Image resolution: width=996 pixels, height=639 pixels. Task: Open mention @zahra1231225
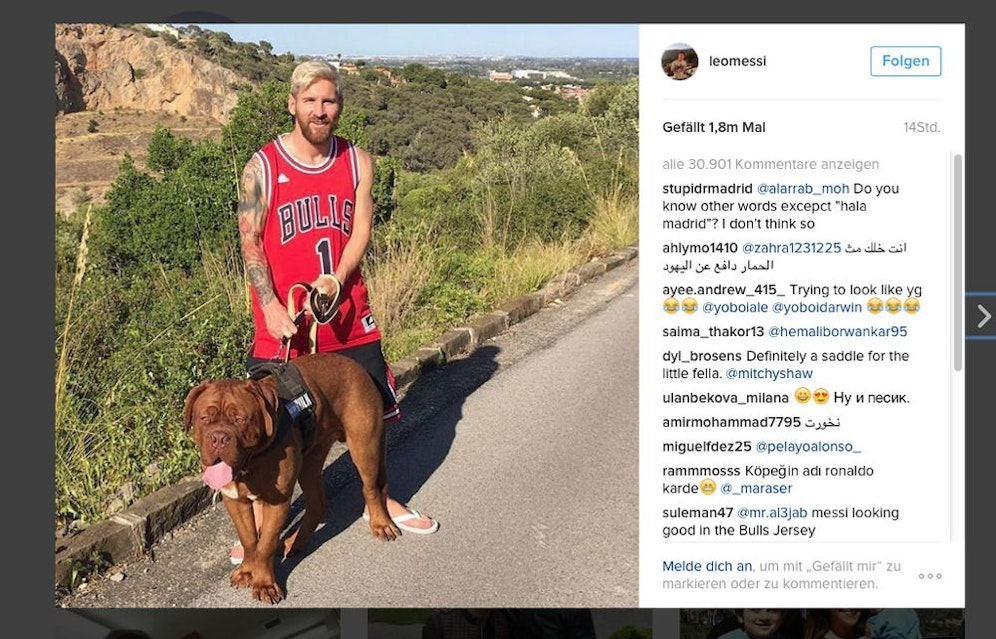pyautogui.click(x=791, y=248)
